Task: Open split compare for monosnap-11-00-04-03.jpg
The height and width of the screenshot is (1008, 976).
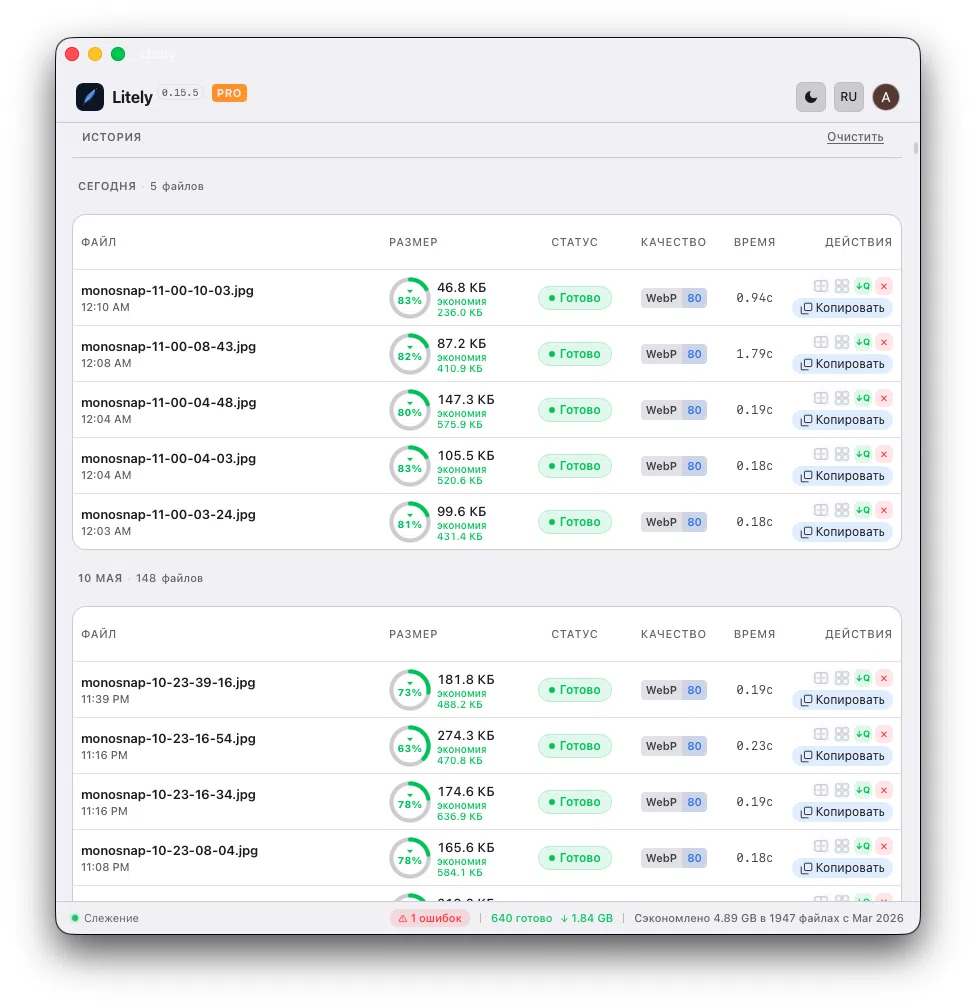Action: click(x=820, y=454)
